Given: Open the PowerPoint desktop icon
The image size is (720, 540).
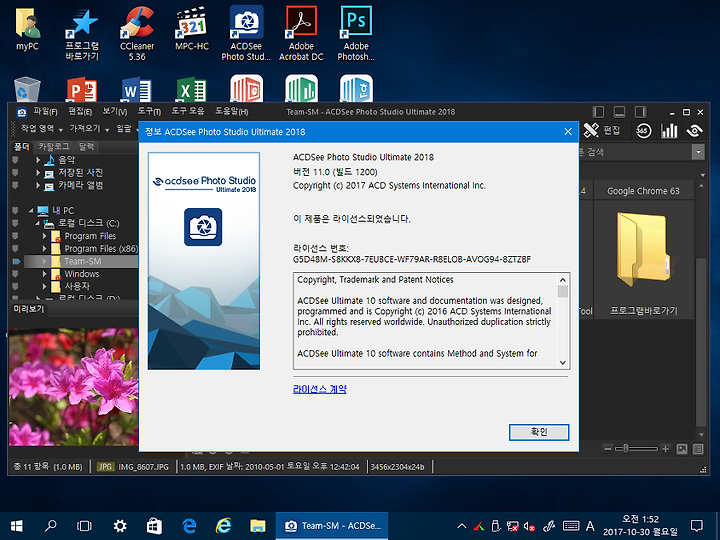Looking at the screenshot, I should pyautogui.click(x=82, y=90).
